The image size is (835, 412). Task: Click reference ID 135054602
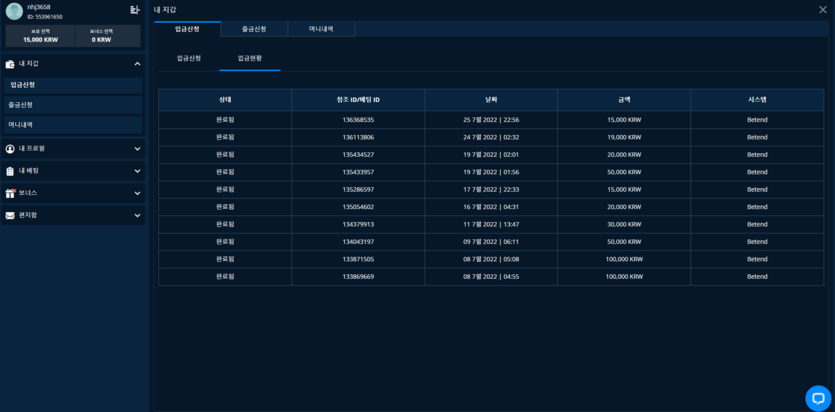coord(358,207)
